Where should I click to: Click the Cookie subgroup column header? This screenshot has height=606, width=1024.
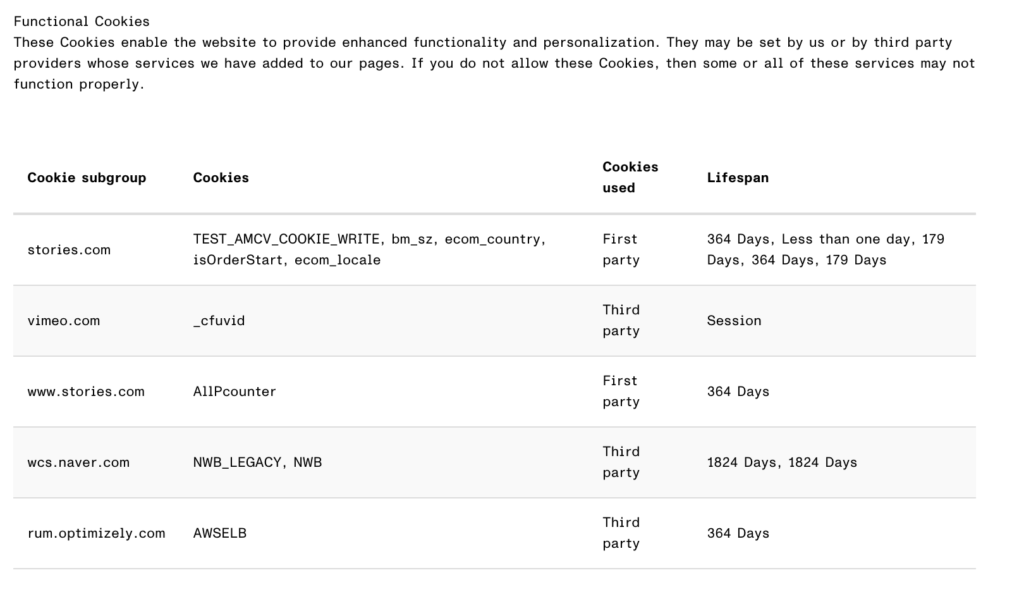tap(86, 178)
